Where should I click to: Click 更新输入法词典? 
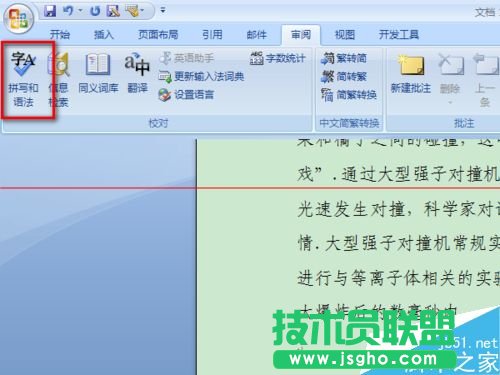coord(201,77)
